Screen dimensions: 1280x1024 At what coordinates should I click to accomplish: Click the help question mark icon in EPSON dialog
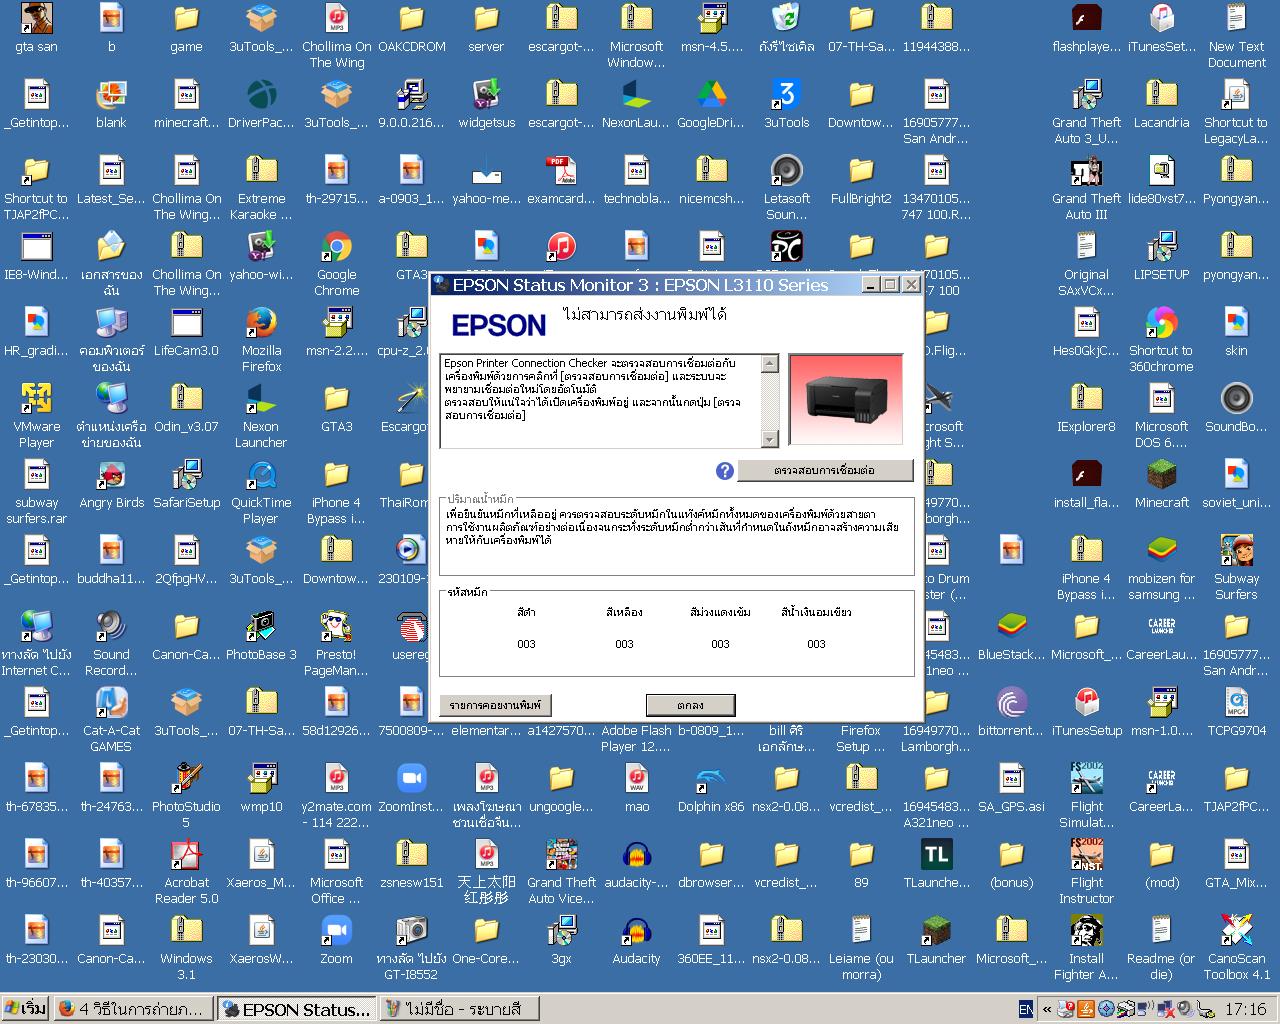(725, 471)
